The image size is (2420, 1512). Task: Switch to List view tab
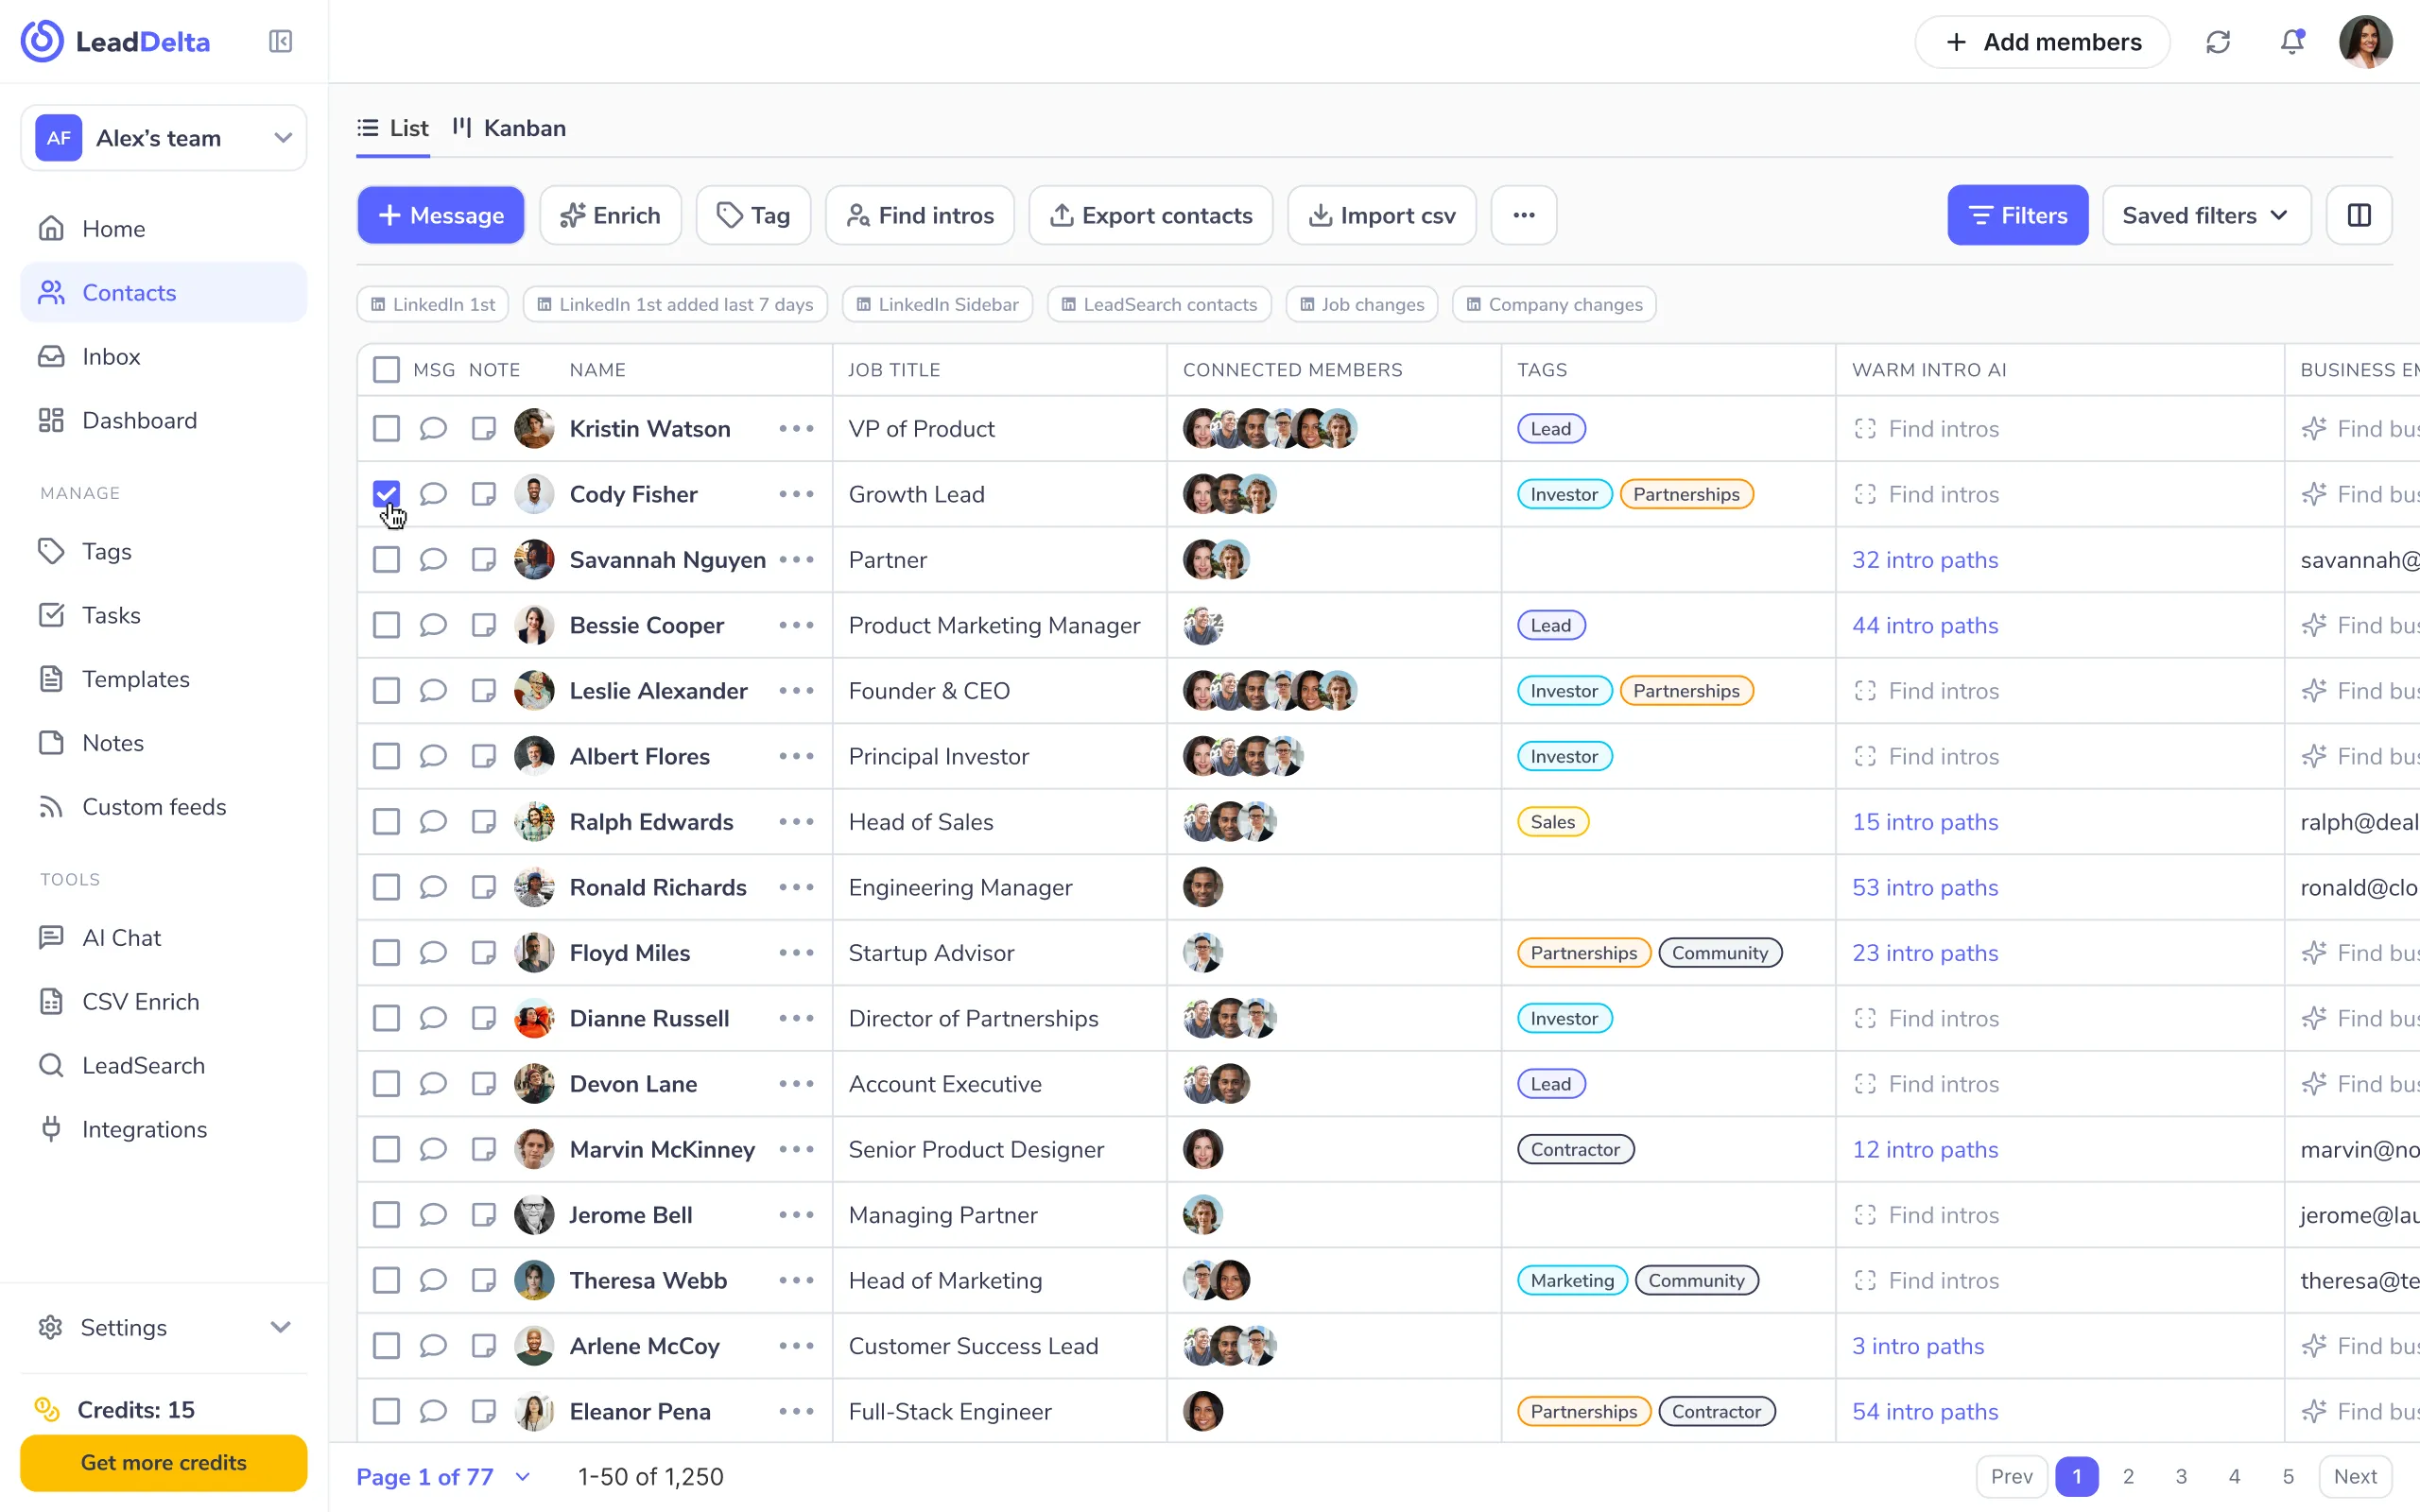(393, 128)
